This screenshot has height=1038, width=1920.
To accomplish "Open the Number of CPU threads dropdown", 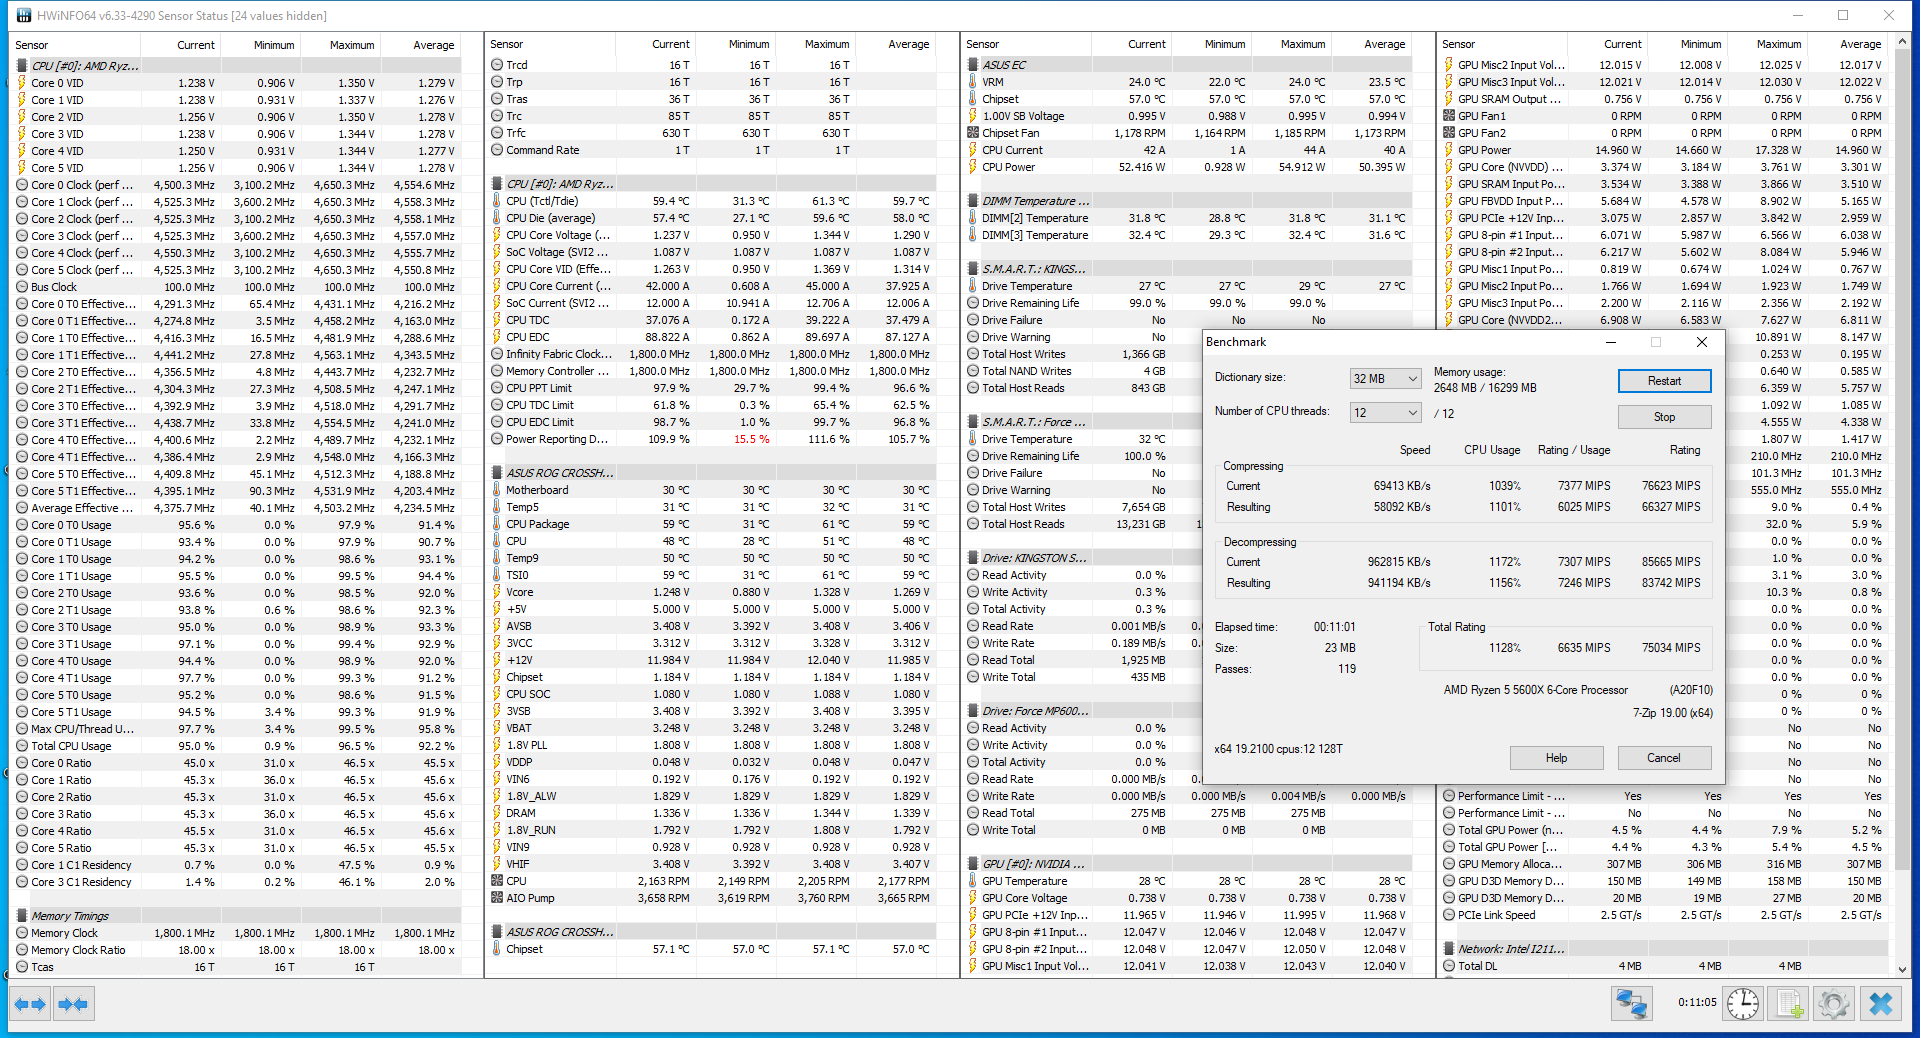I will click(1385, 412).
